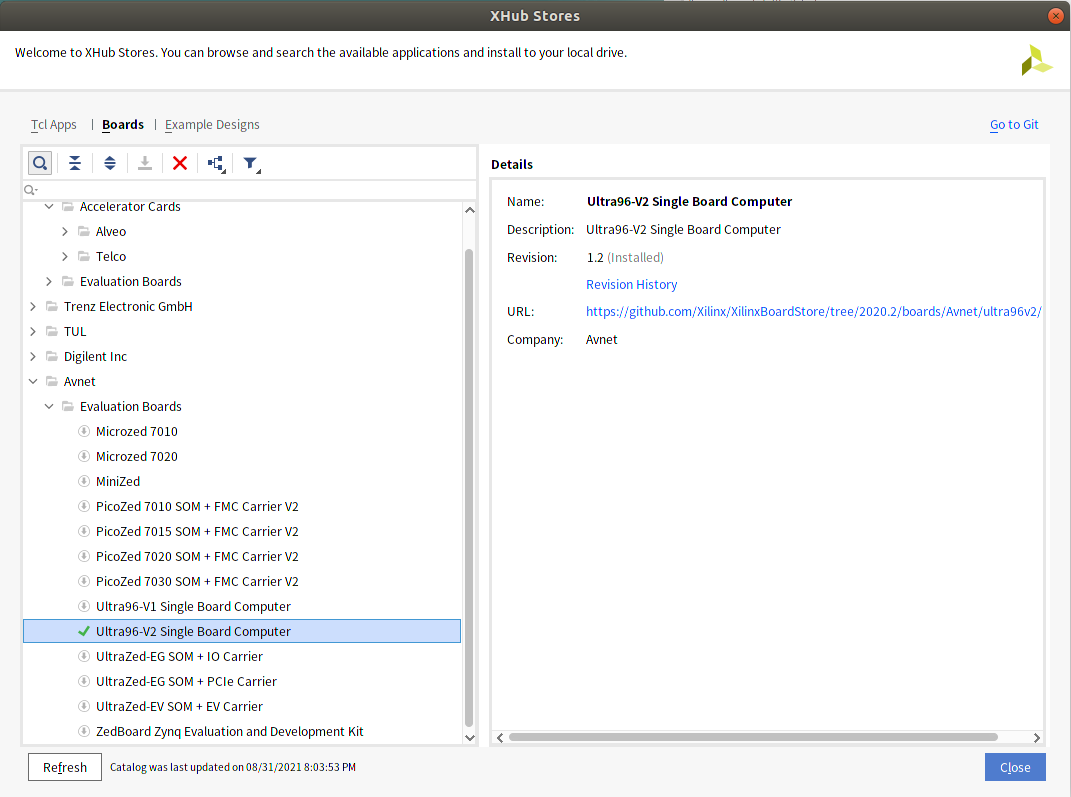This screenshot has width=1071, height=797.
Task: Select ZedBoard Zynq Evaluation and Development Kit
Action: pyautogui.click(x=230, y=731)
